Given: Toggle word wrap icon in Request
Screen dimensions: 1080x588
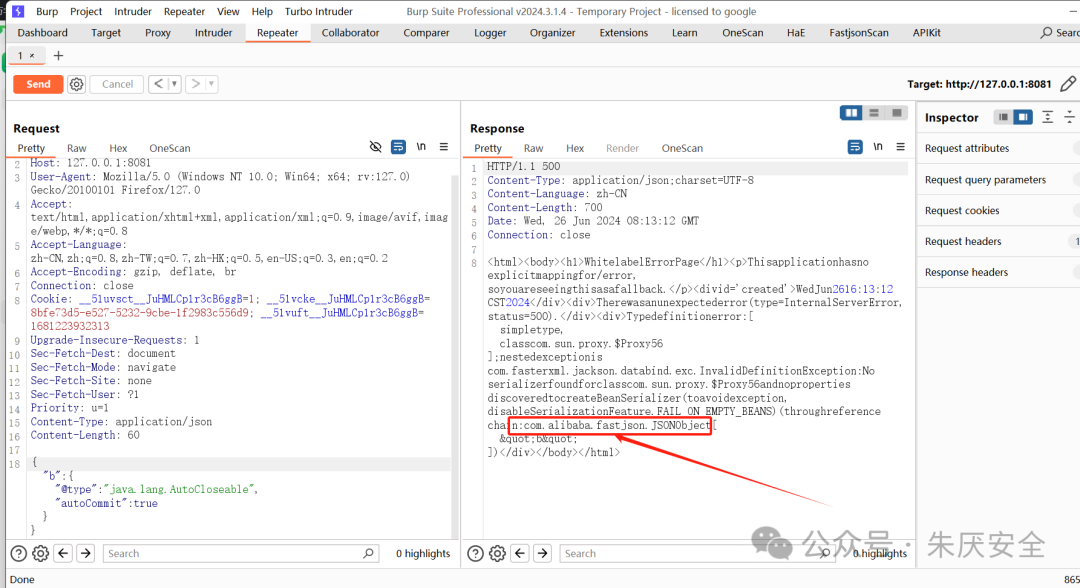Looking at the screenshot, I should [x=398, y=147].
